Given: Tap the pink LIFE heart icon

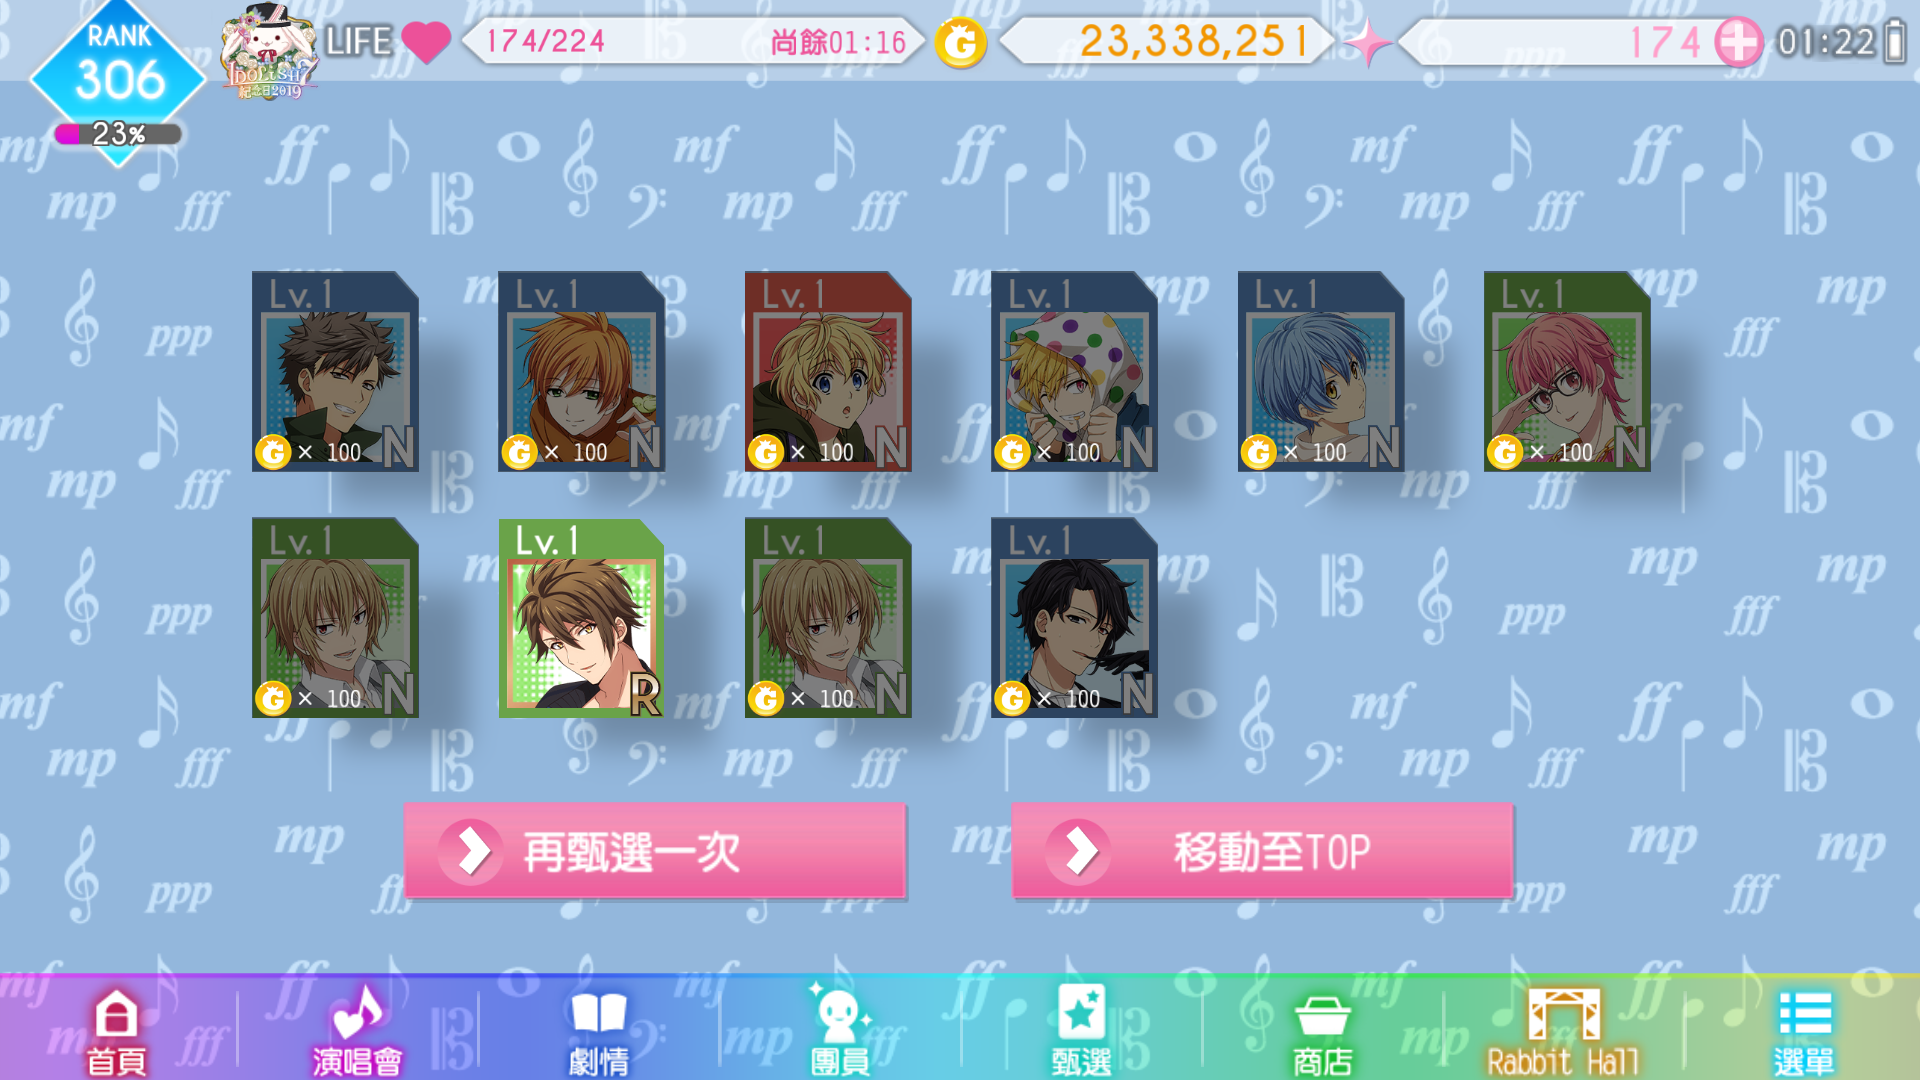Looking at the screenshot, I should coord(426,42).
